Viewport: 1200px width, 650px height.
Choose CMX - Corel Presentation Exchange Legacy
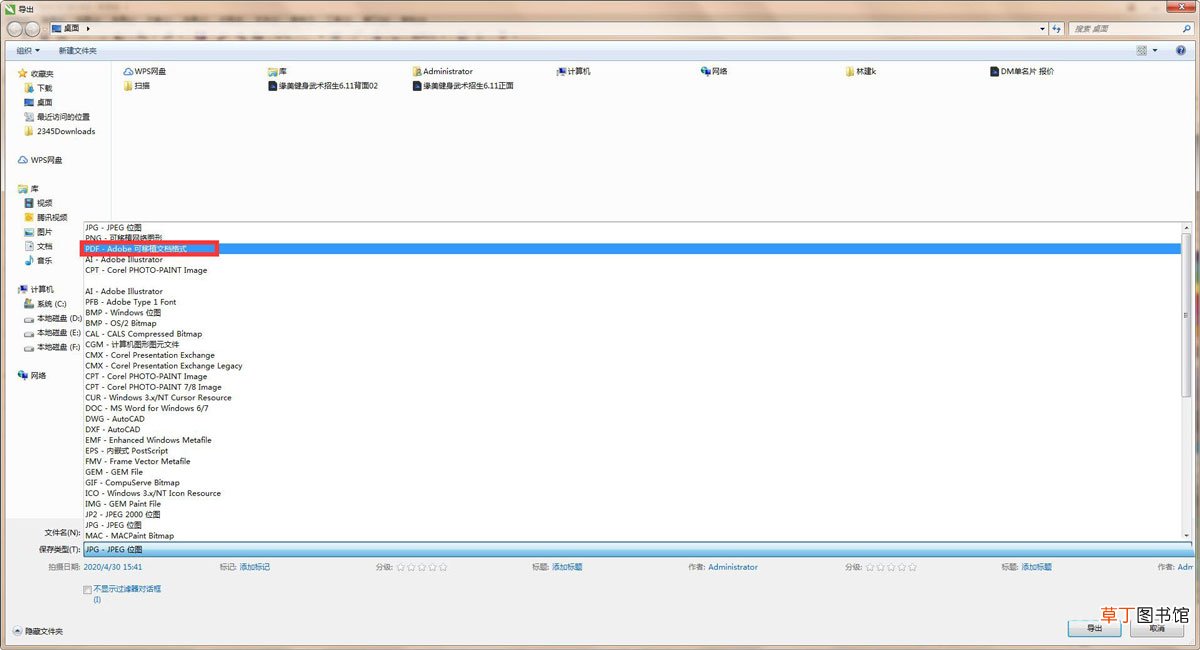[631, 366]
